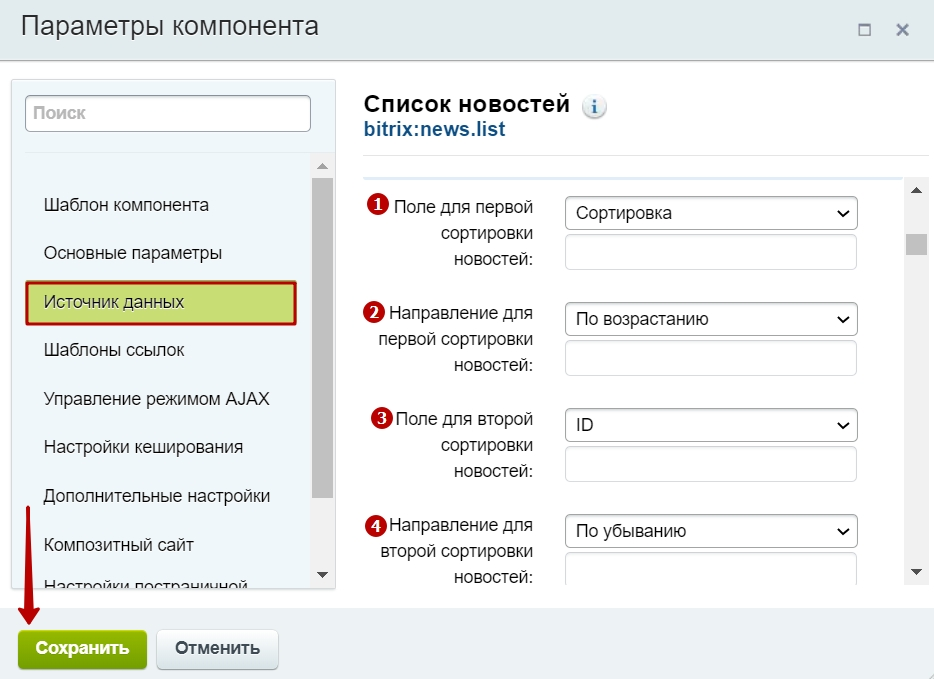Click the right panel scroll-down arrow
The width and height of the screenshot is (934, 679).
pos(916,570)
